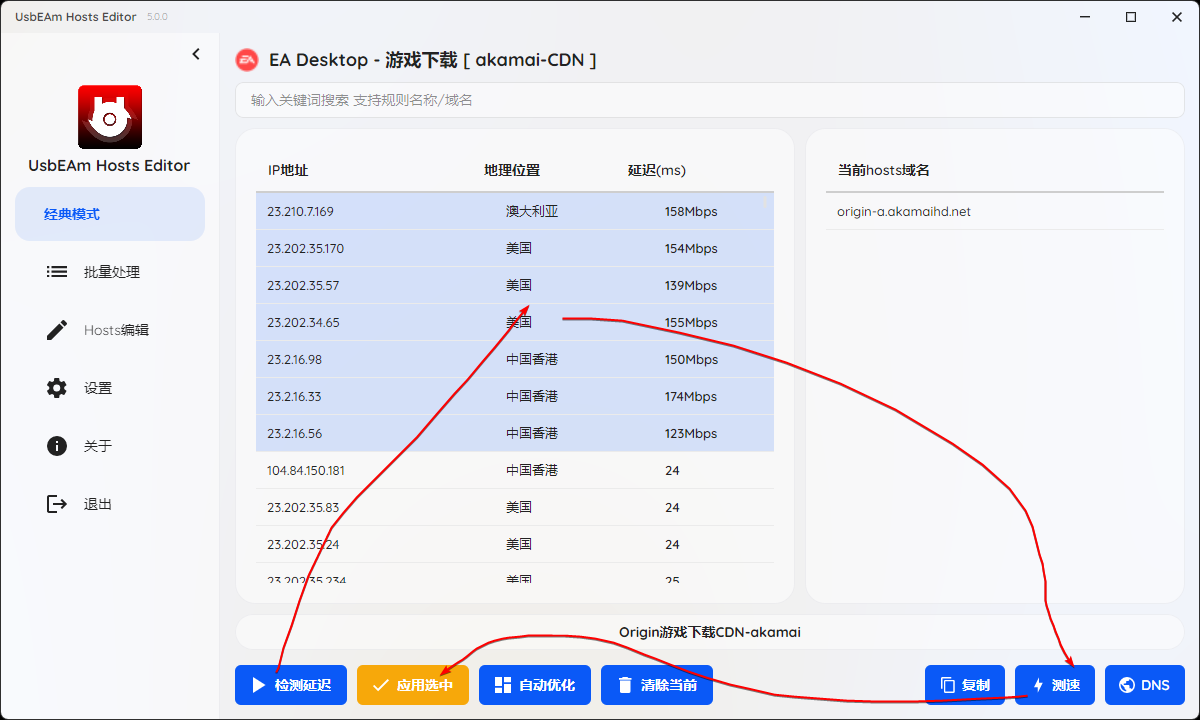Click the 退出 exit icon
The width and height of the screenshot is (1200, 720).
click(57, 504)
